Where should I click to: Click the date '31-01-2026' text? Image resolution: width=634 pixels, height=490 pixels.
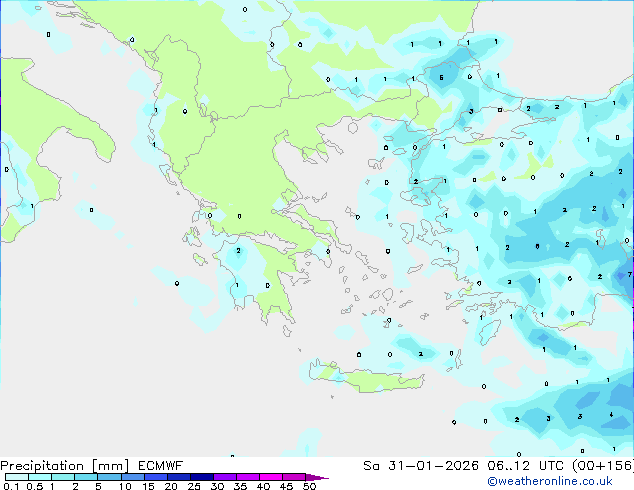tap(433, 466)
